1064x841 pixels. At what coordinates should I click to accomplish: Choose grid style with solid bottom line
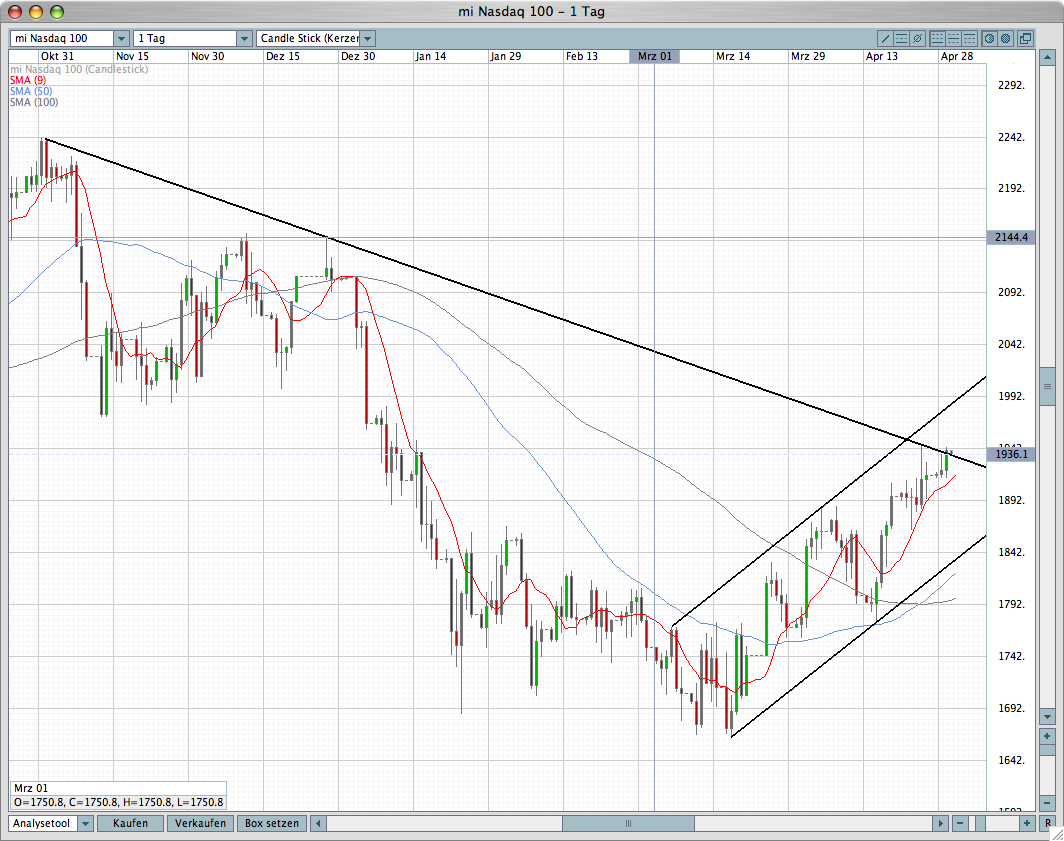click(x=937, y=39)
